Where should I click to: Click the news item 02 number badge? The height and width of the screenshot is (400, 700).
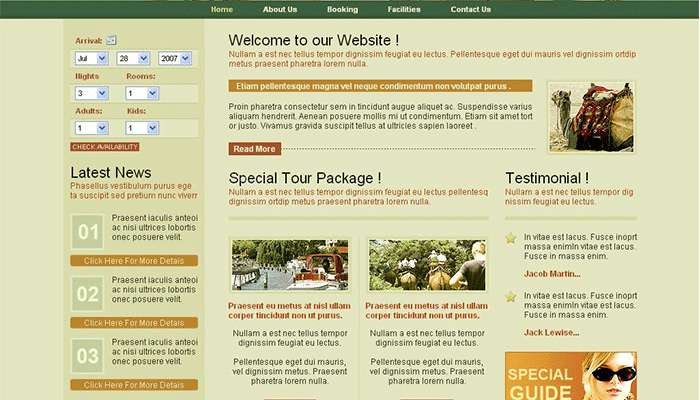pos(88,295)
